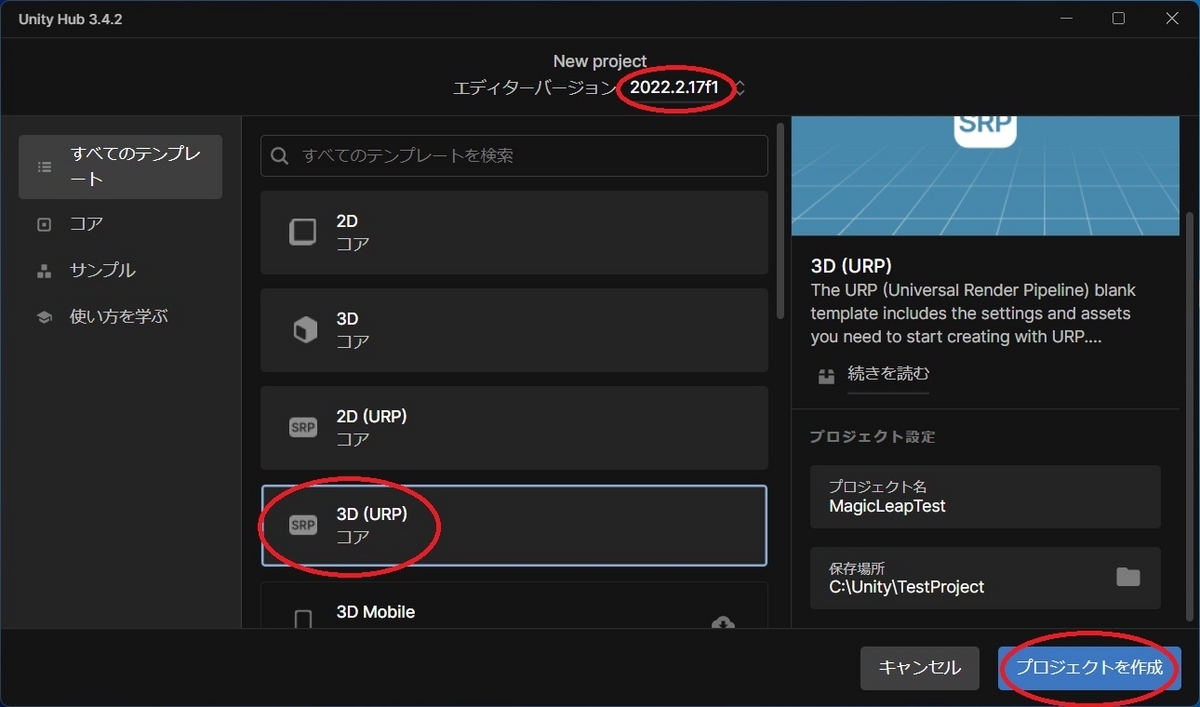Select the 使い方を学ぶ category
Viewport: 1200px width, 707px height.
point(120,316)
